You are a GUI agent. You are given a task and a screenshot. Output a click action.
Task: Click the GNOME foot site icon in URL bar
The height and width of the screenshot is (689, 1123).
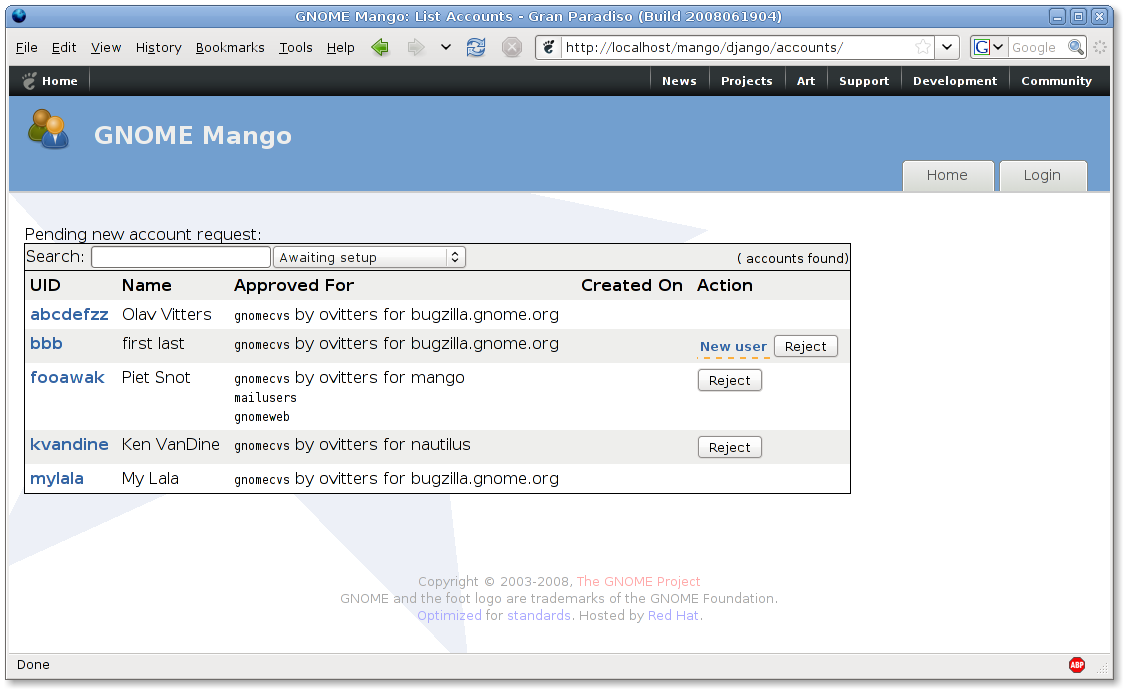pos(549,48)
